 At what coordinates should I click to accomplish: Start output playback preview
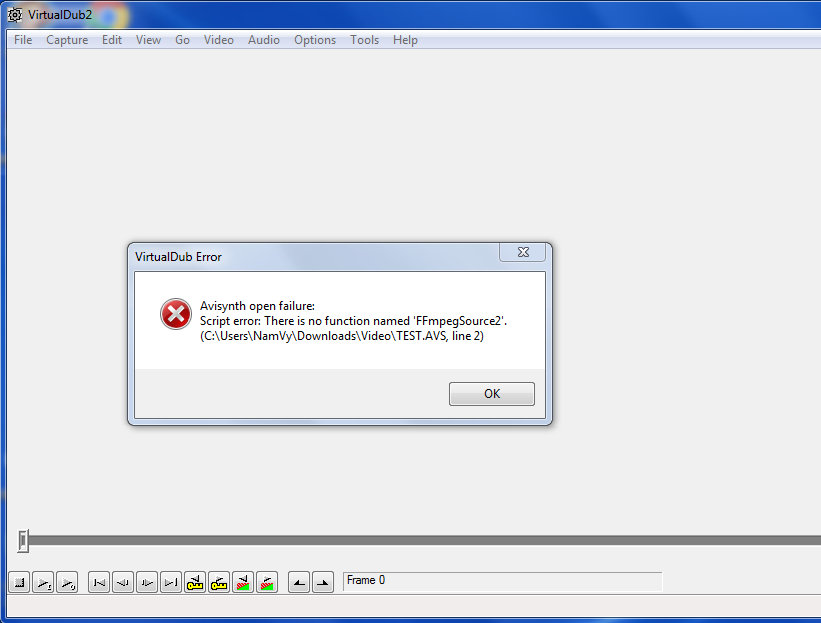67,582
